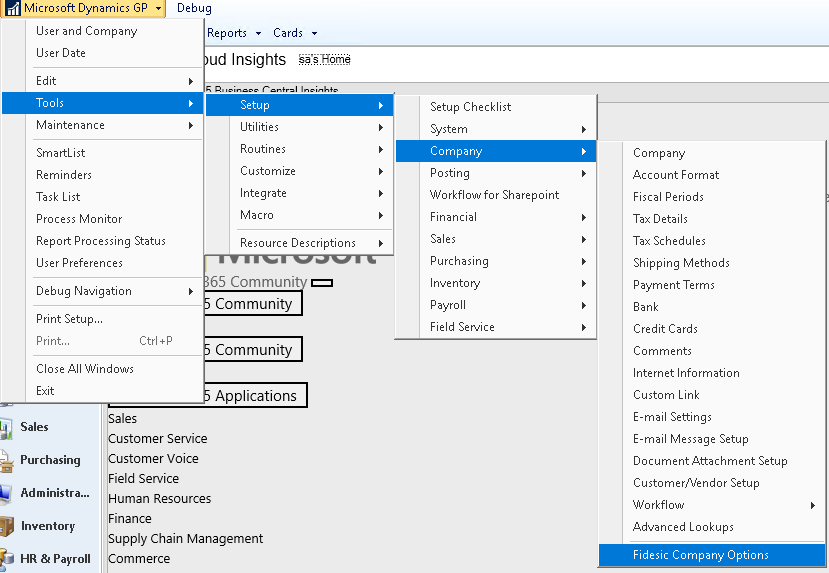Open E-mail Settings
This screenshot has height=573, width=829.
[712, 417]
